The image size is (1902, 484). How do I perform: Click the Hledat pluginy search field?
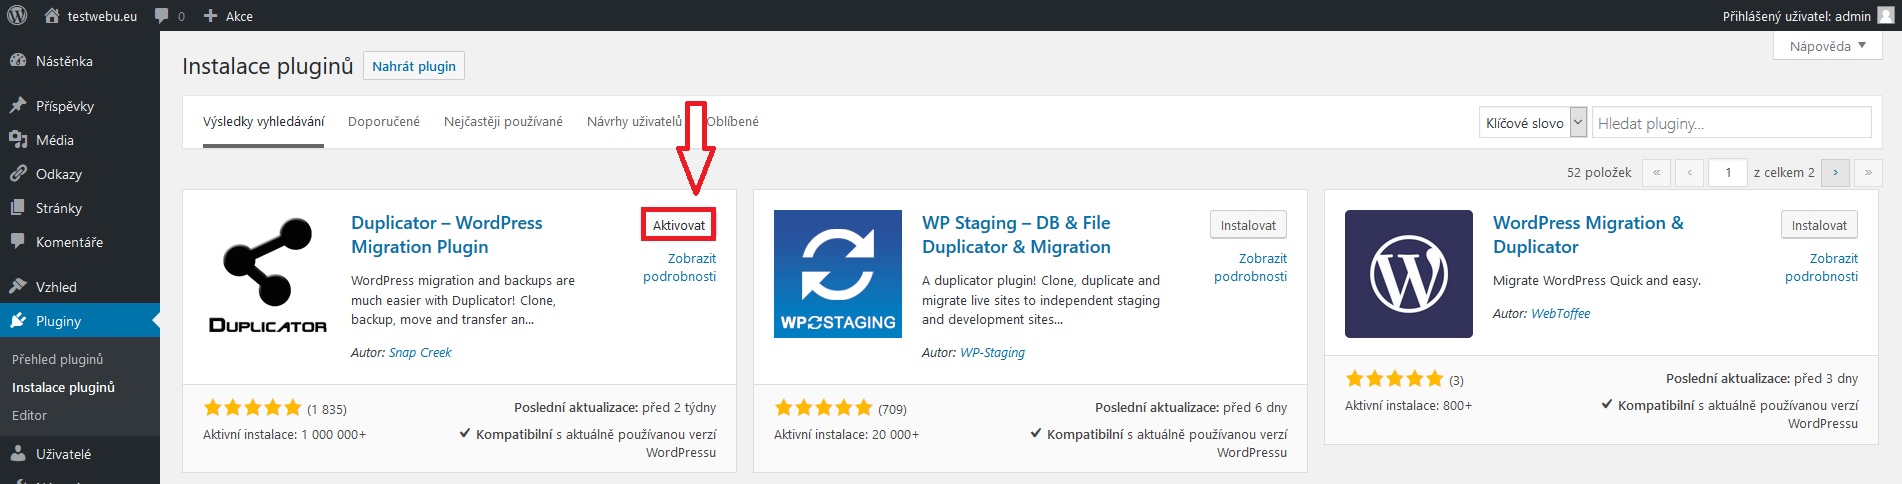coord(1731,123)
